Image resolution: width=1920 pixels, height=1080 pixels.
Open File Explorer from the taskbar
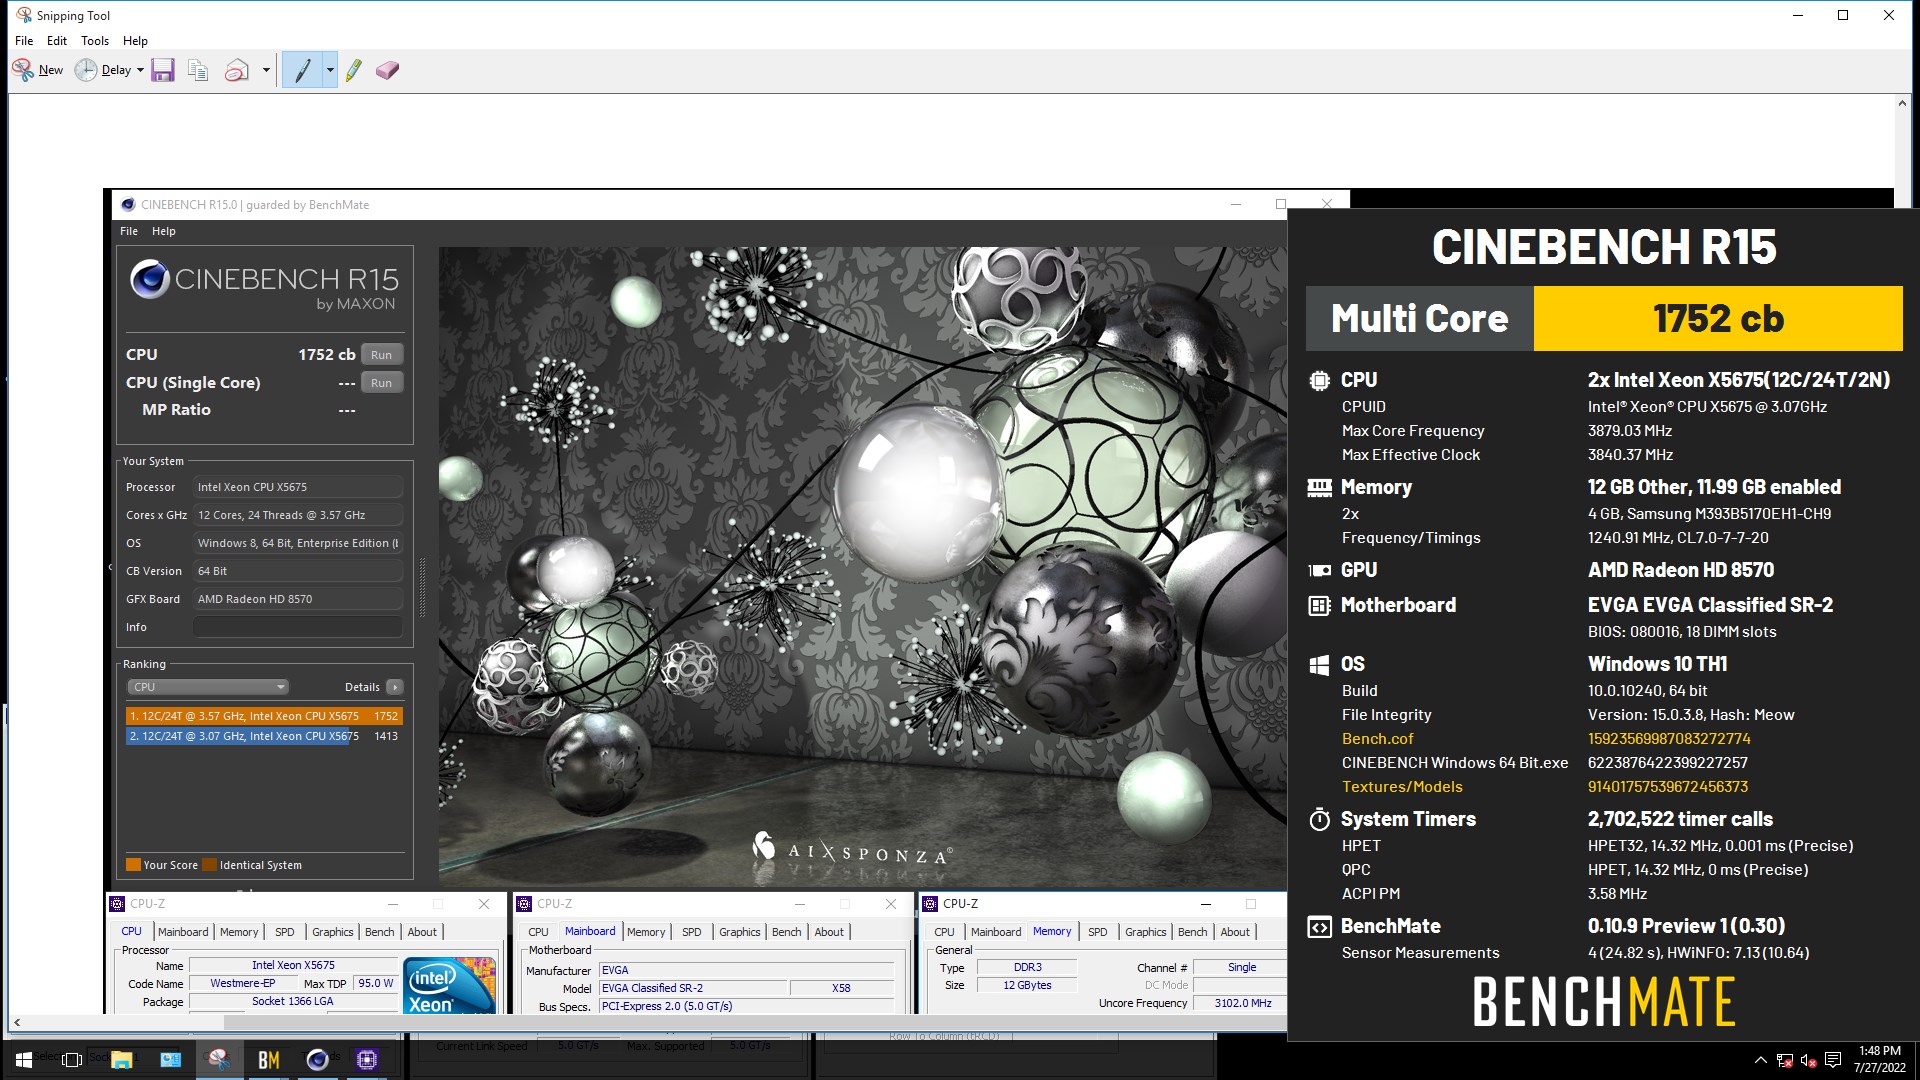pos(122,1059)
